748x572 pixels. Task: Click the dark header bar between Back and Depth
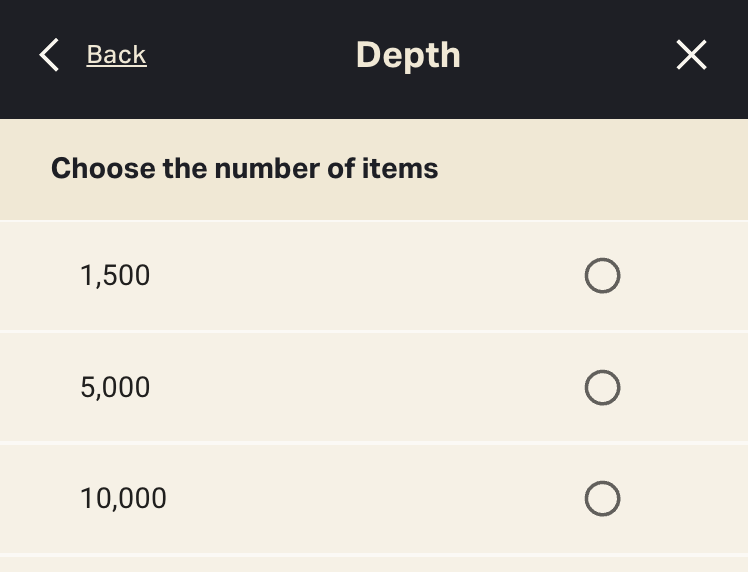coord(250,55)
